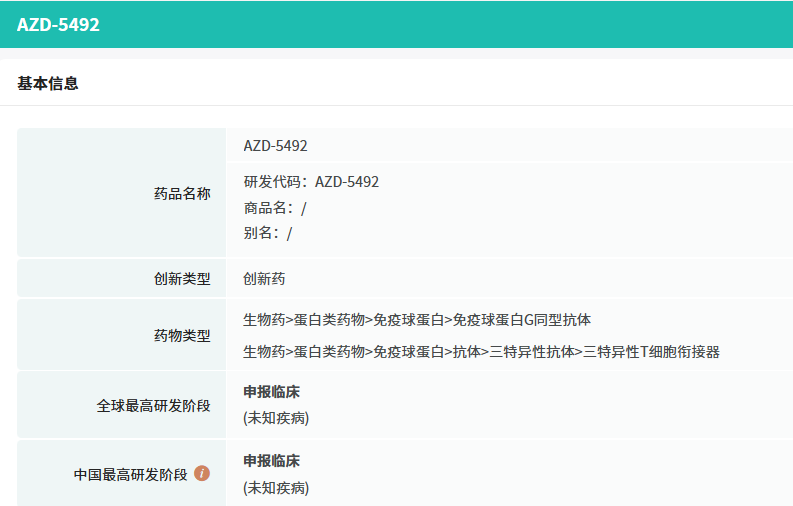Click 申报临床 under 全球最高研发阶段
This screenshot has height=506, width=793.
click(x=271, y=392)
